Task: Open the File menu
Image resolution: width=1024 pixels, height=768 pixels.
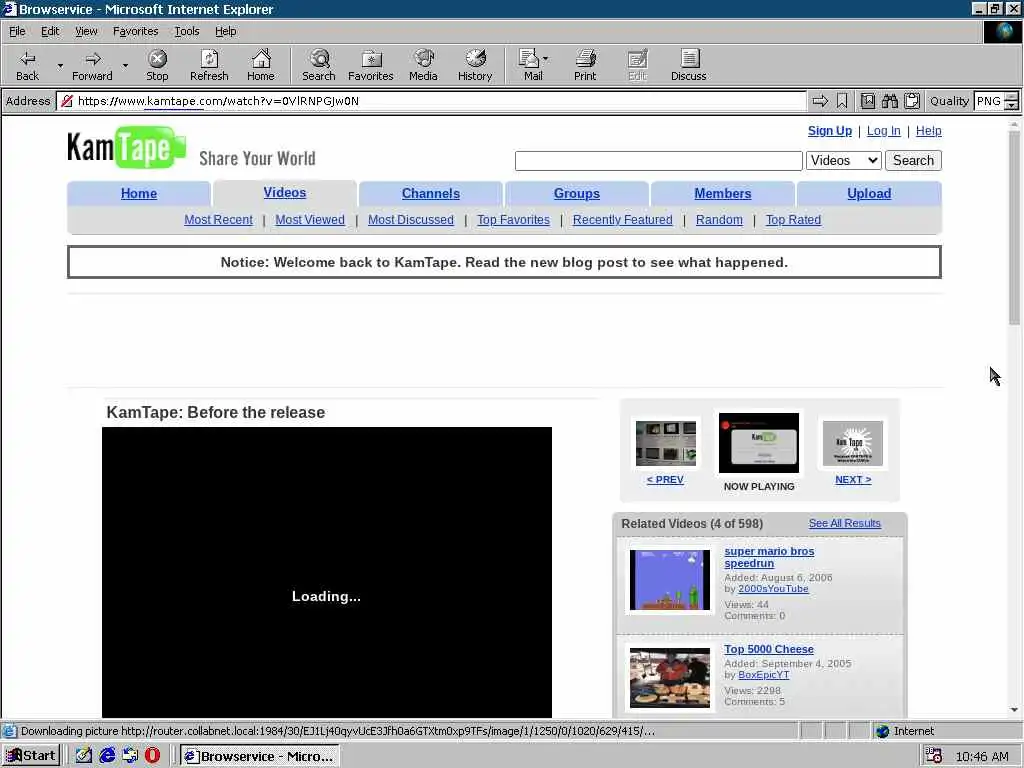Action: 17,31
